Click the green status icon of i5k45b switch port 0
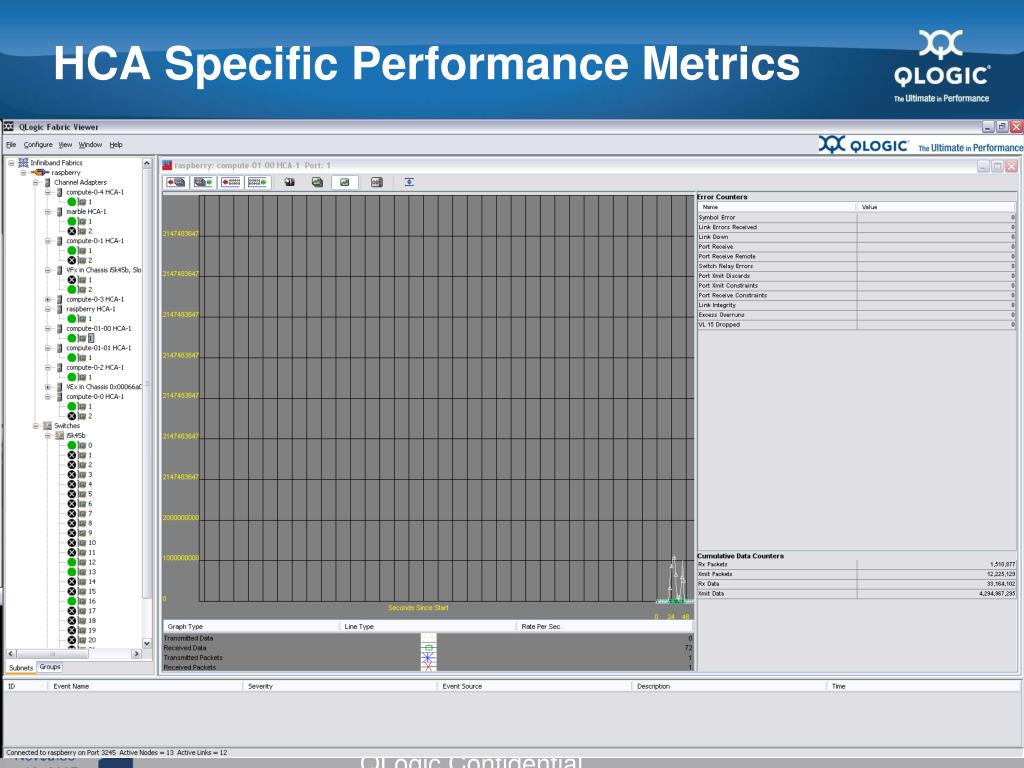This screenshot has width=1024, height=768. (72, 445)
